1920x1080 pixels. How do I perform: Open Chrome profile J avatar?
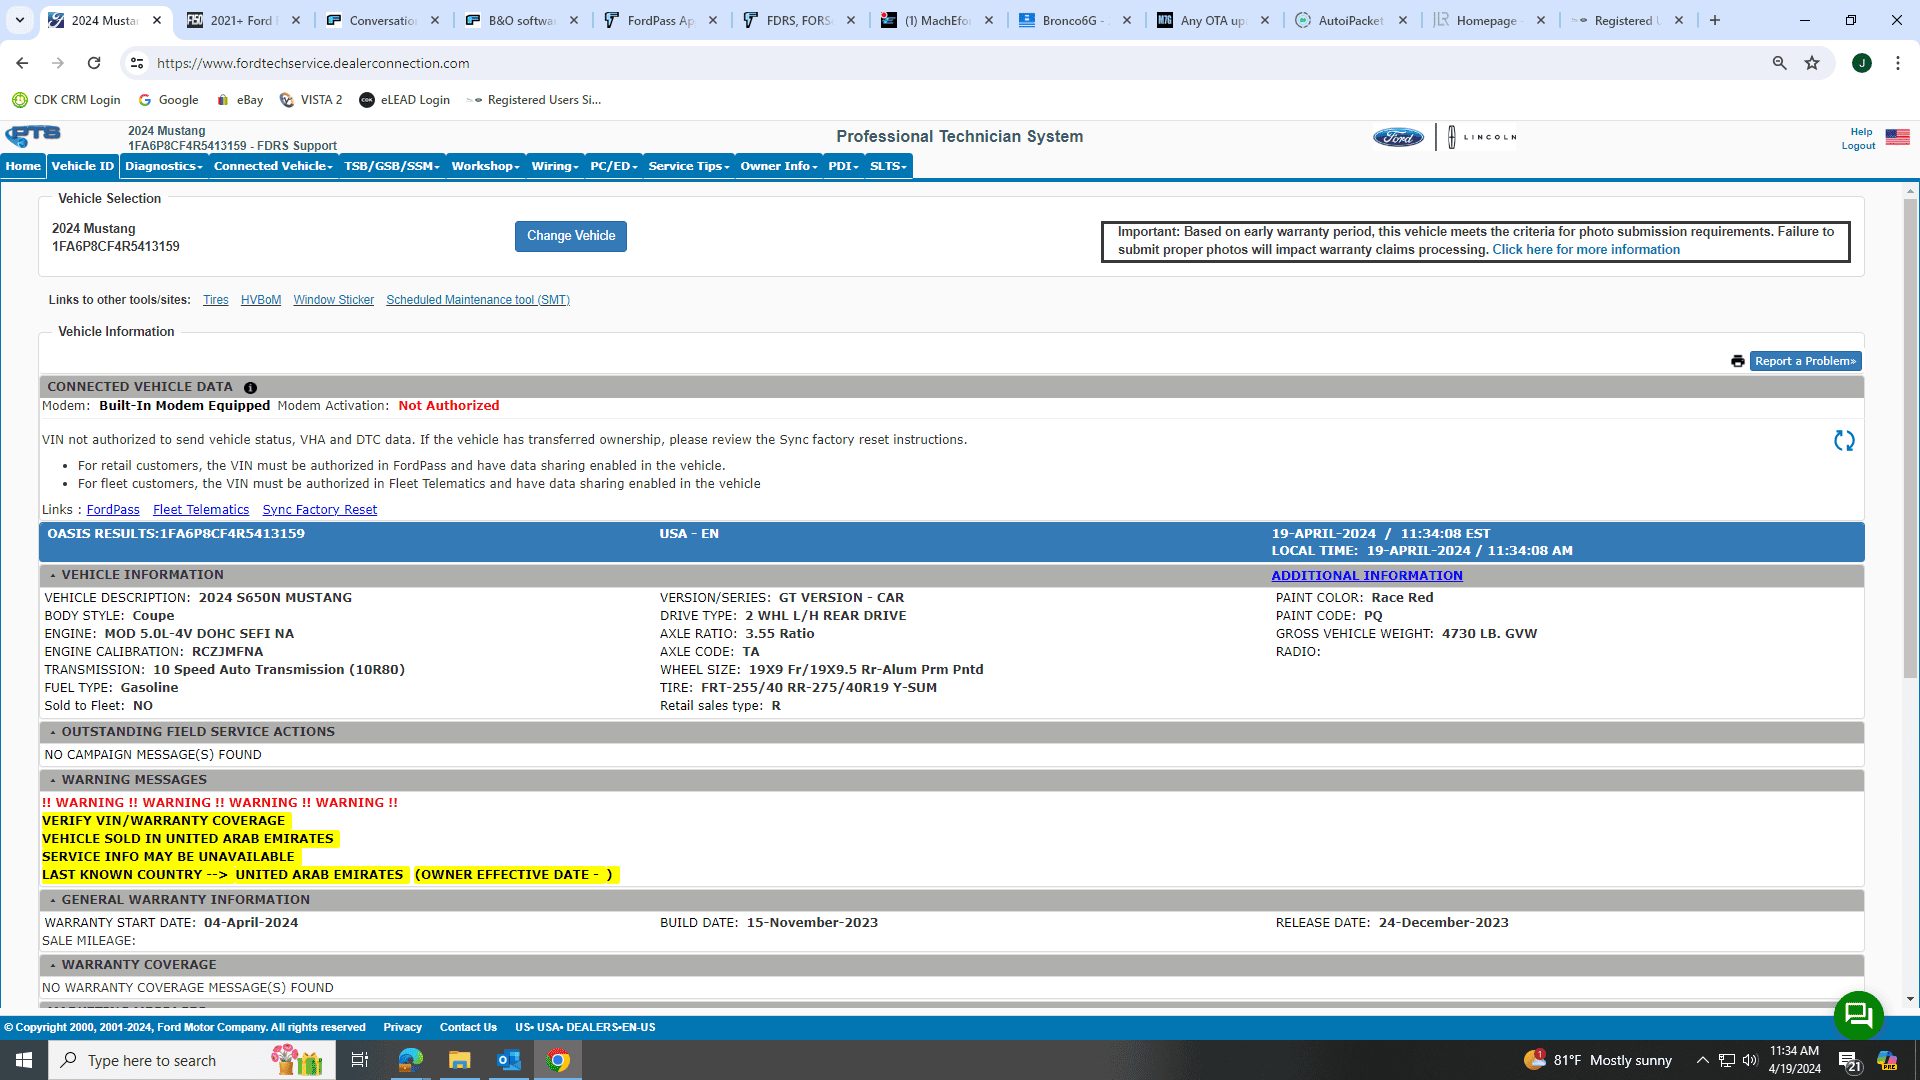[1862, 63]
